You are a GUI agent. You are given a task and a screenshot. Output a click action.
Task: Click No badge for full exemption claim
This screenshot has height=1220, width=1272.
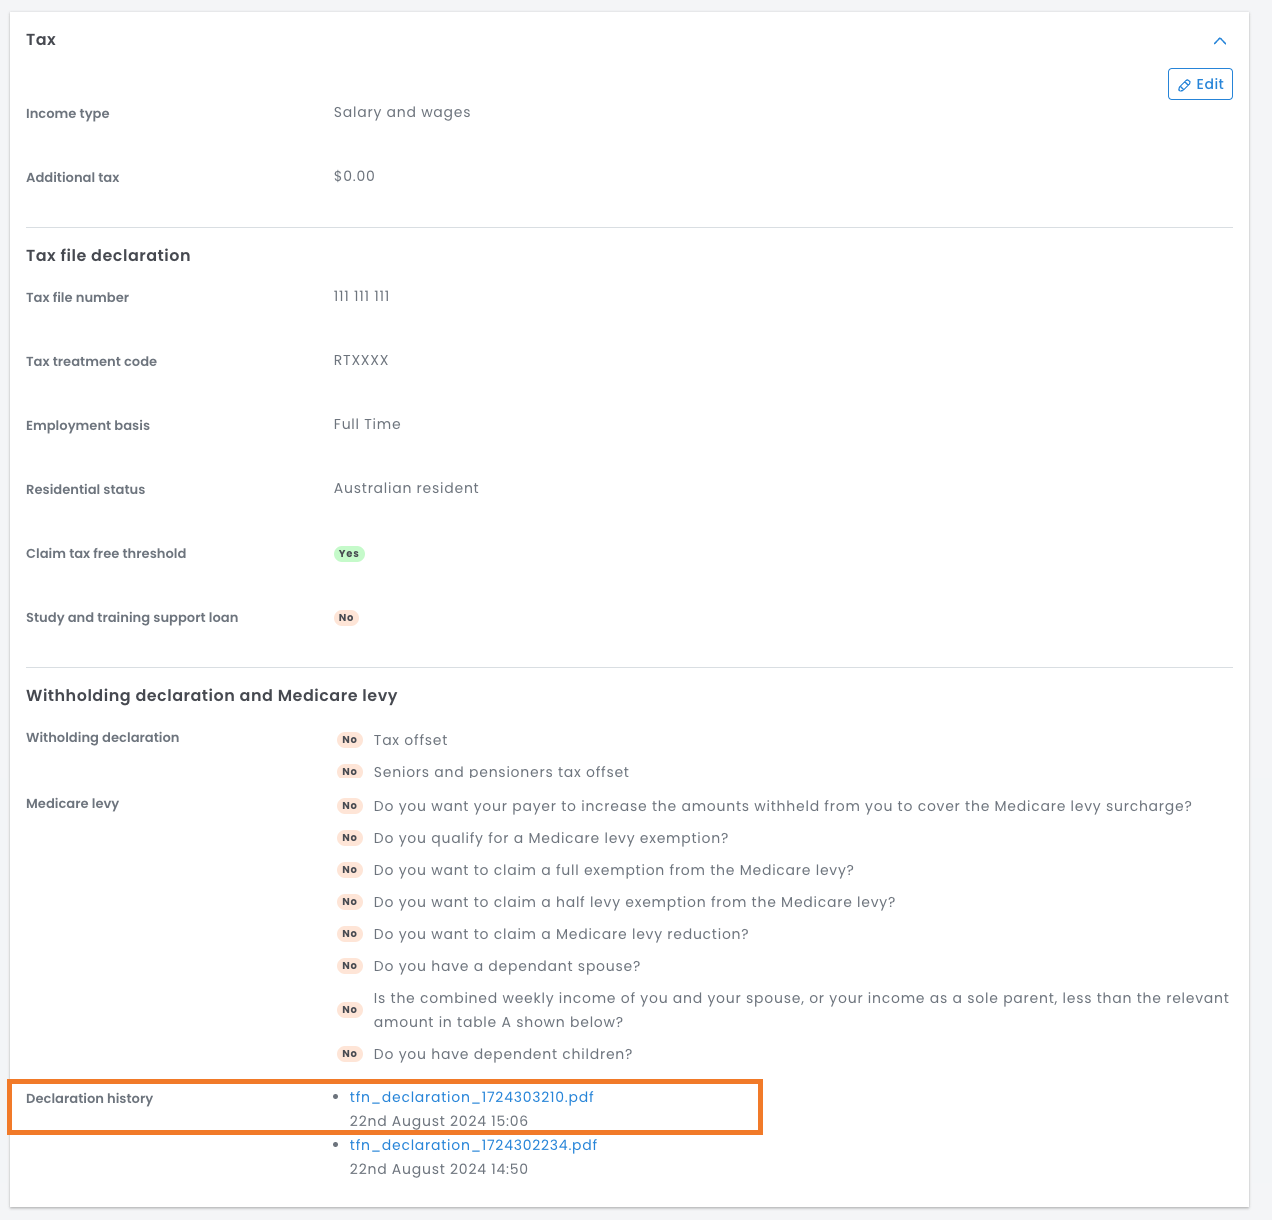[349, 870]
